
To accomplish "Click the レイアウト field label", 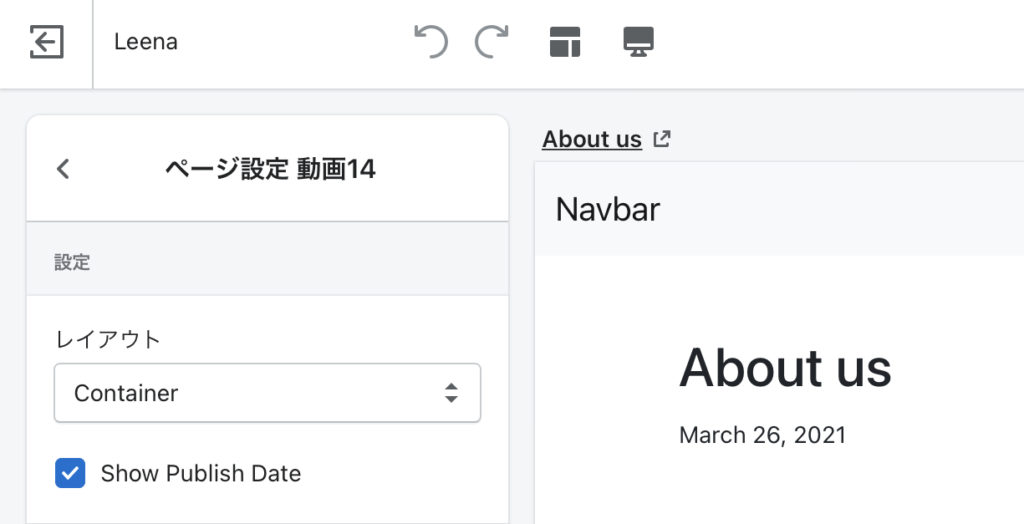I will [107, 339].
